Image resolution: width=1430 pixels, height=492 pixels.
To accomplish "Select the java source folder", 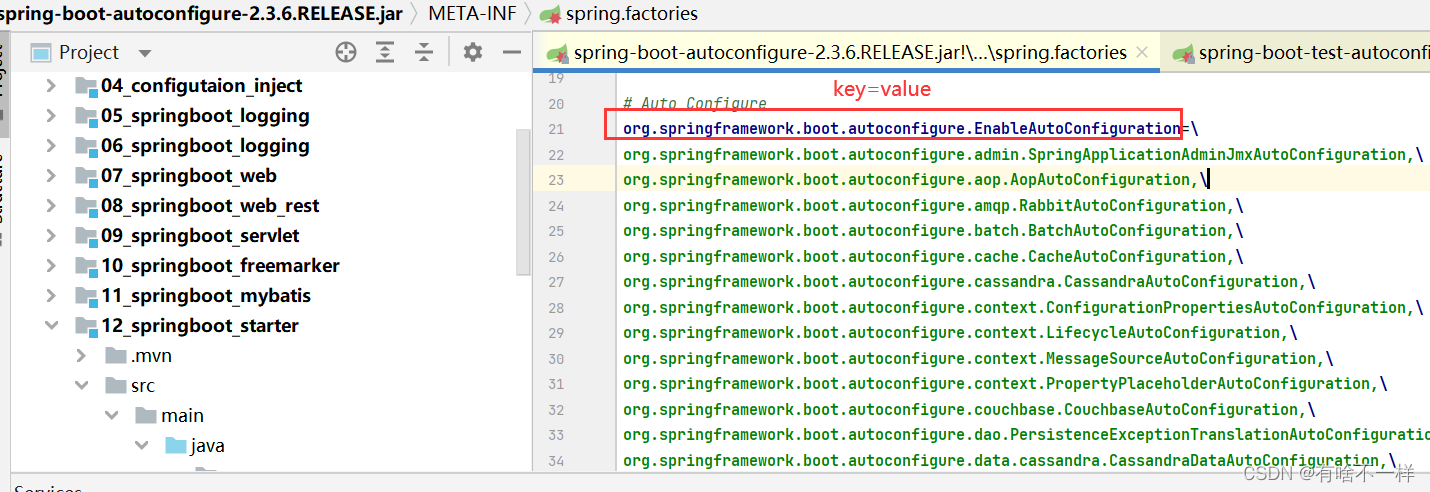I will point(207,446).
